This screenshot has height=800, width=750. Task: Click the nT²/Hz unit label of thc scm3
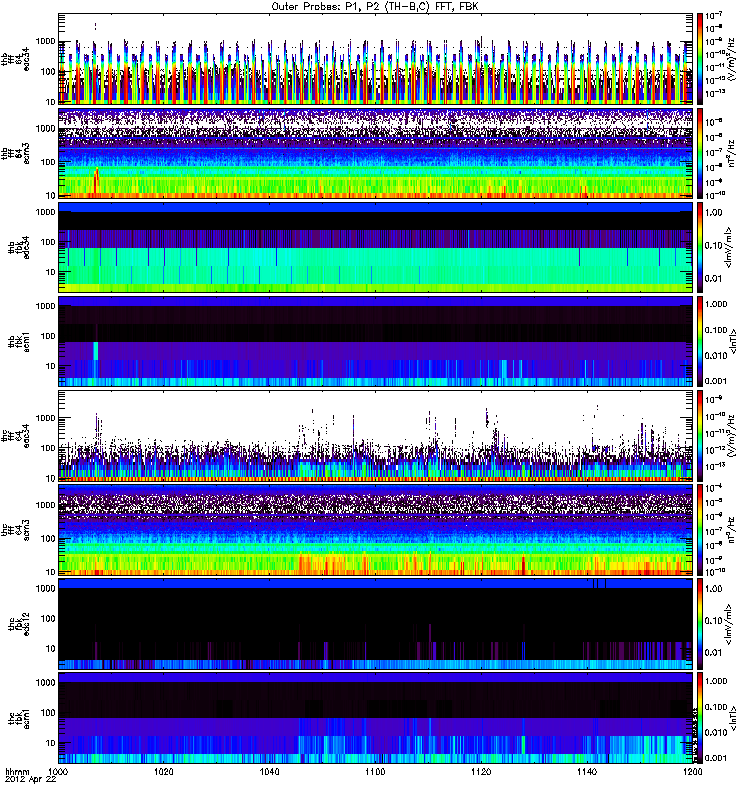tap(731, 530)
